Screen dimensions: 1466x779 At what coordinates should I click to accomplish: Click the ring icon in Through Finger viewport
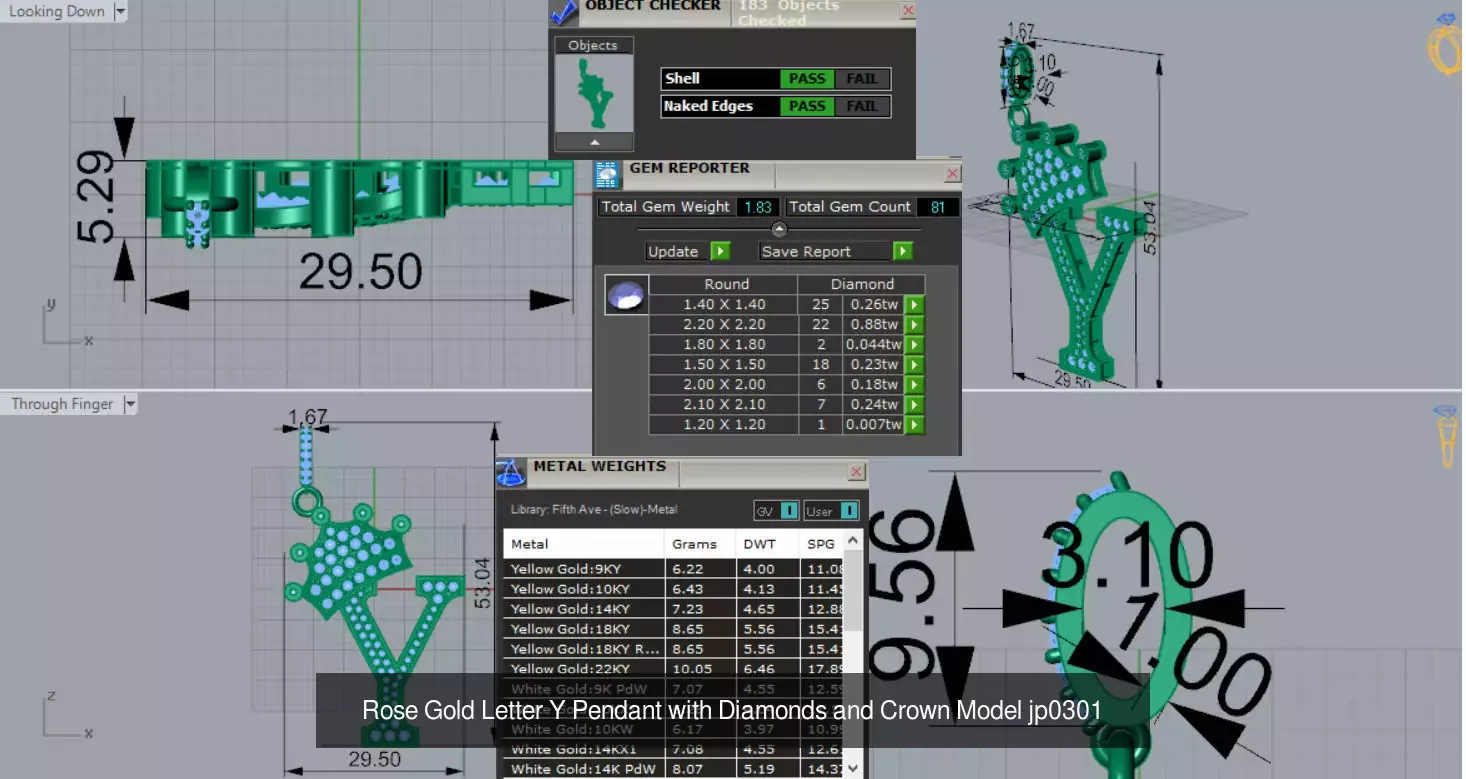pos(1447,435)
